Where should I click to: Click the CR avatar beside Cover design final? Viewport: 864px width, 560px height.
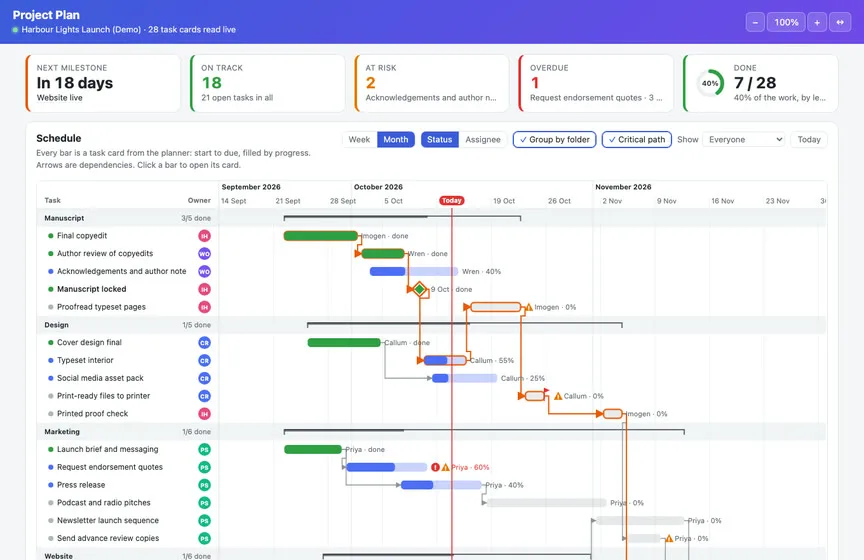tap(204, 343)
